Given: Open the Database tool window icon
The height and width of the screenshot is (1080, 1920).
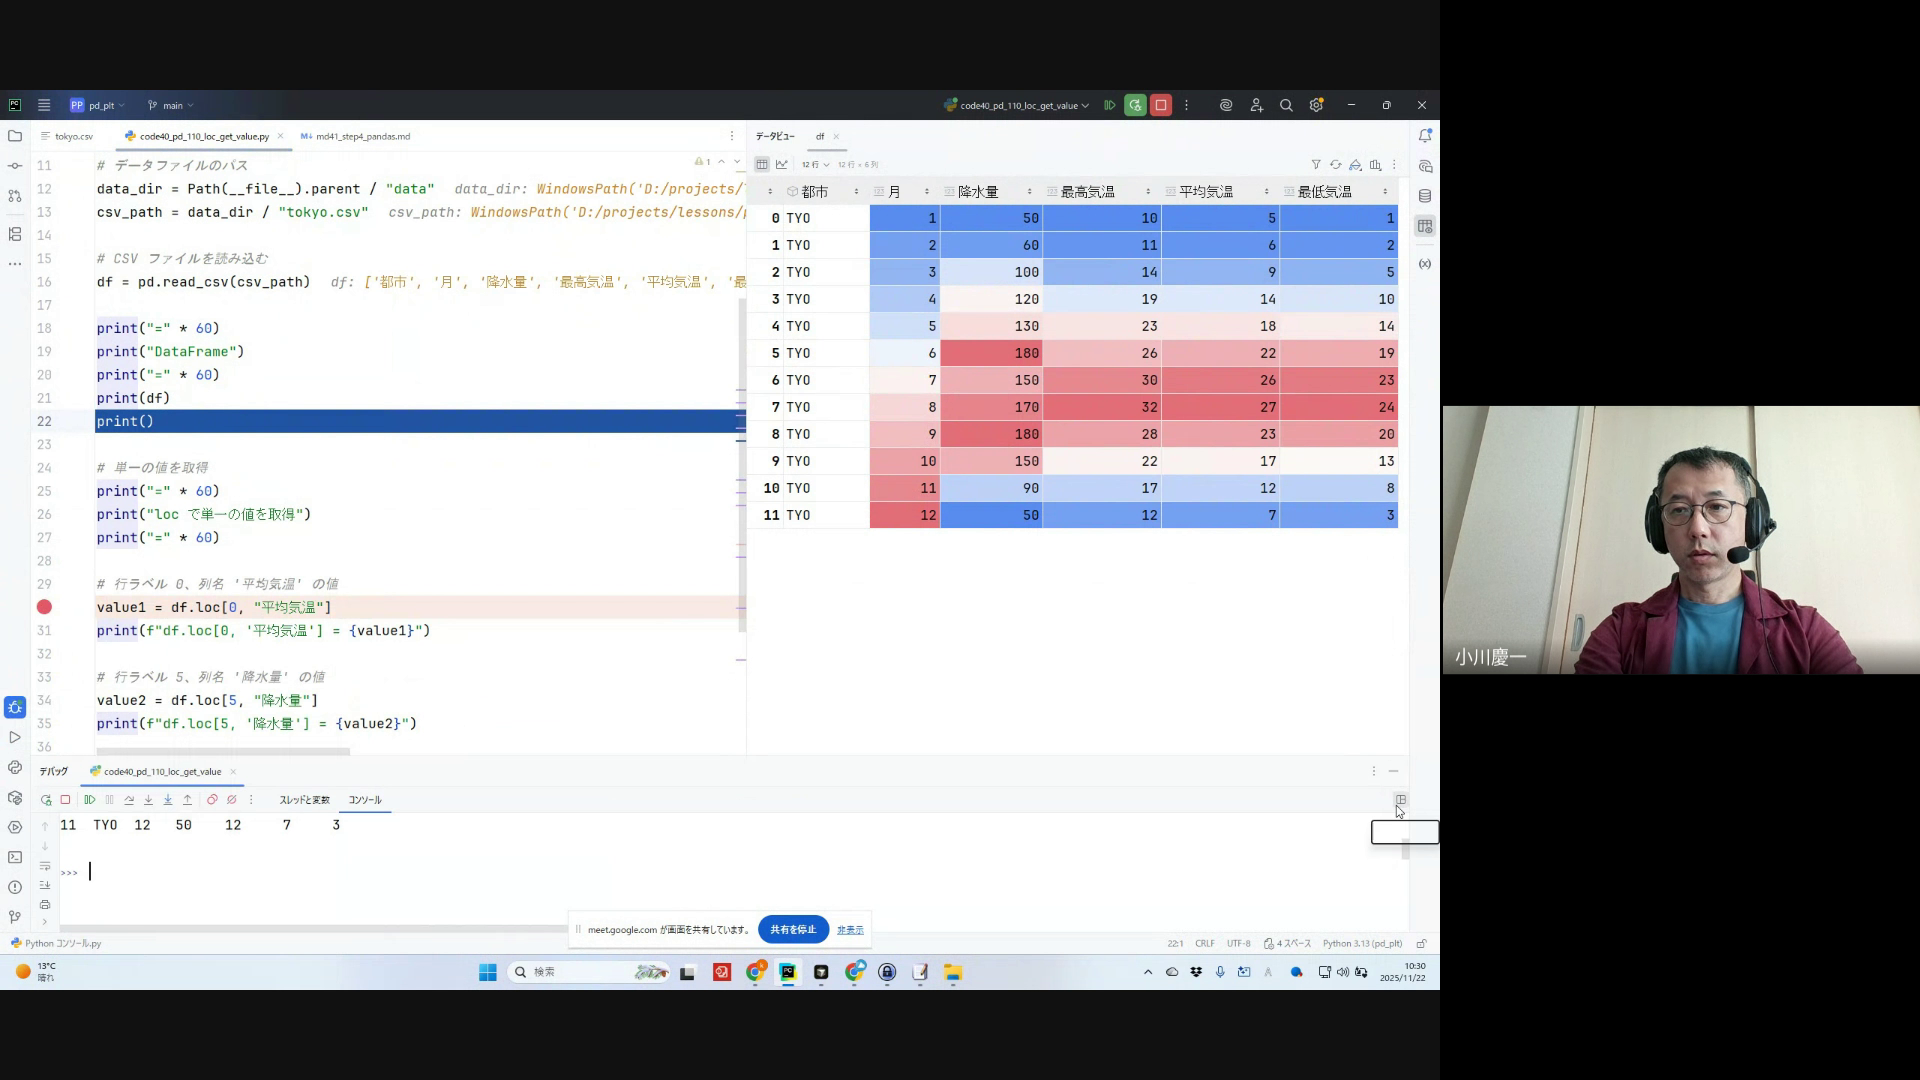Looking at the screenshot, I should (1425, 196).
